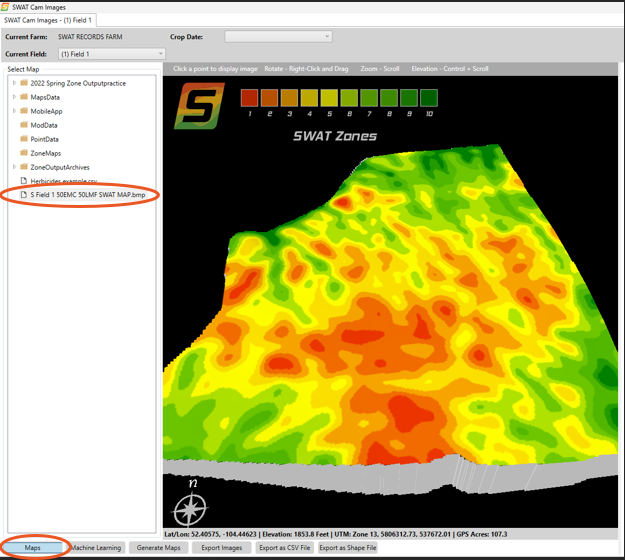Image resolution: width=625 pixels, height=560 pixels.
Task: Select zone 8 green legend swatch
Action: (389, 98)
